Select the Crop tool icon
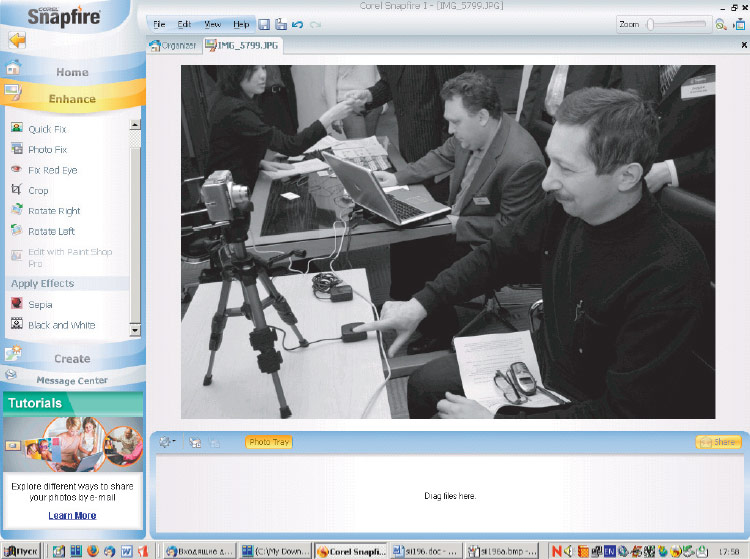This screenshot has width=750, height=559. 16,190
